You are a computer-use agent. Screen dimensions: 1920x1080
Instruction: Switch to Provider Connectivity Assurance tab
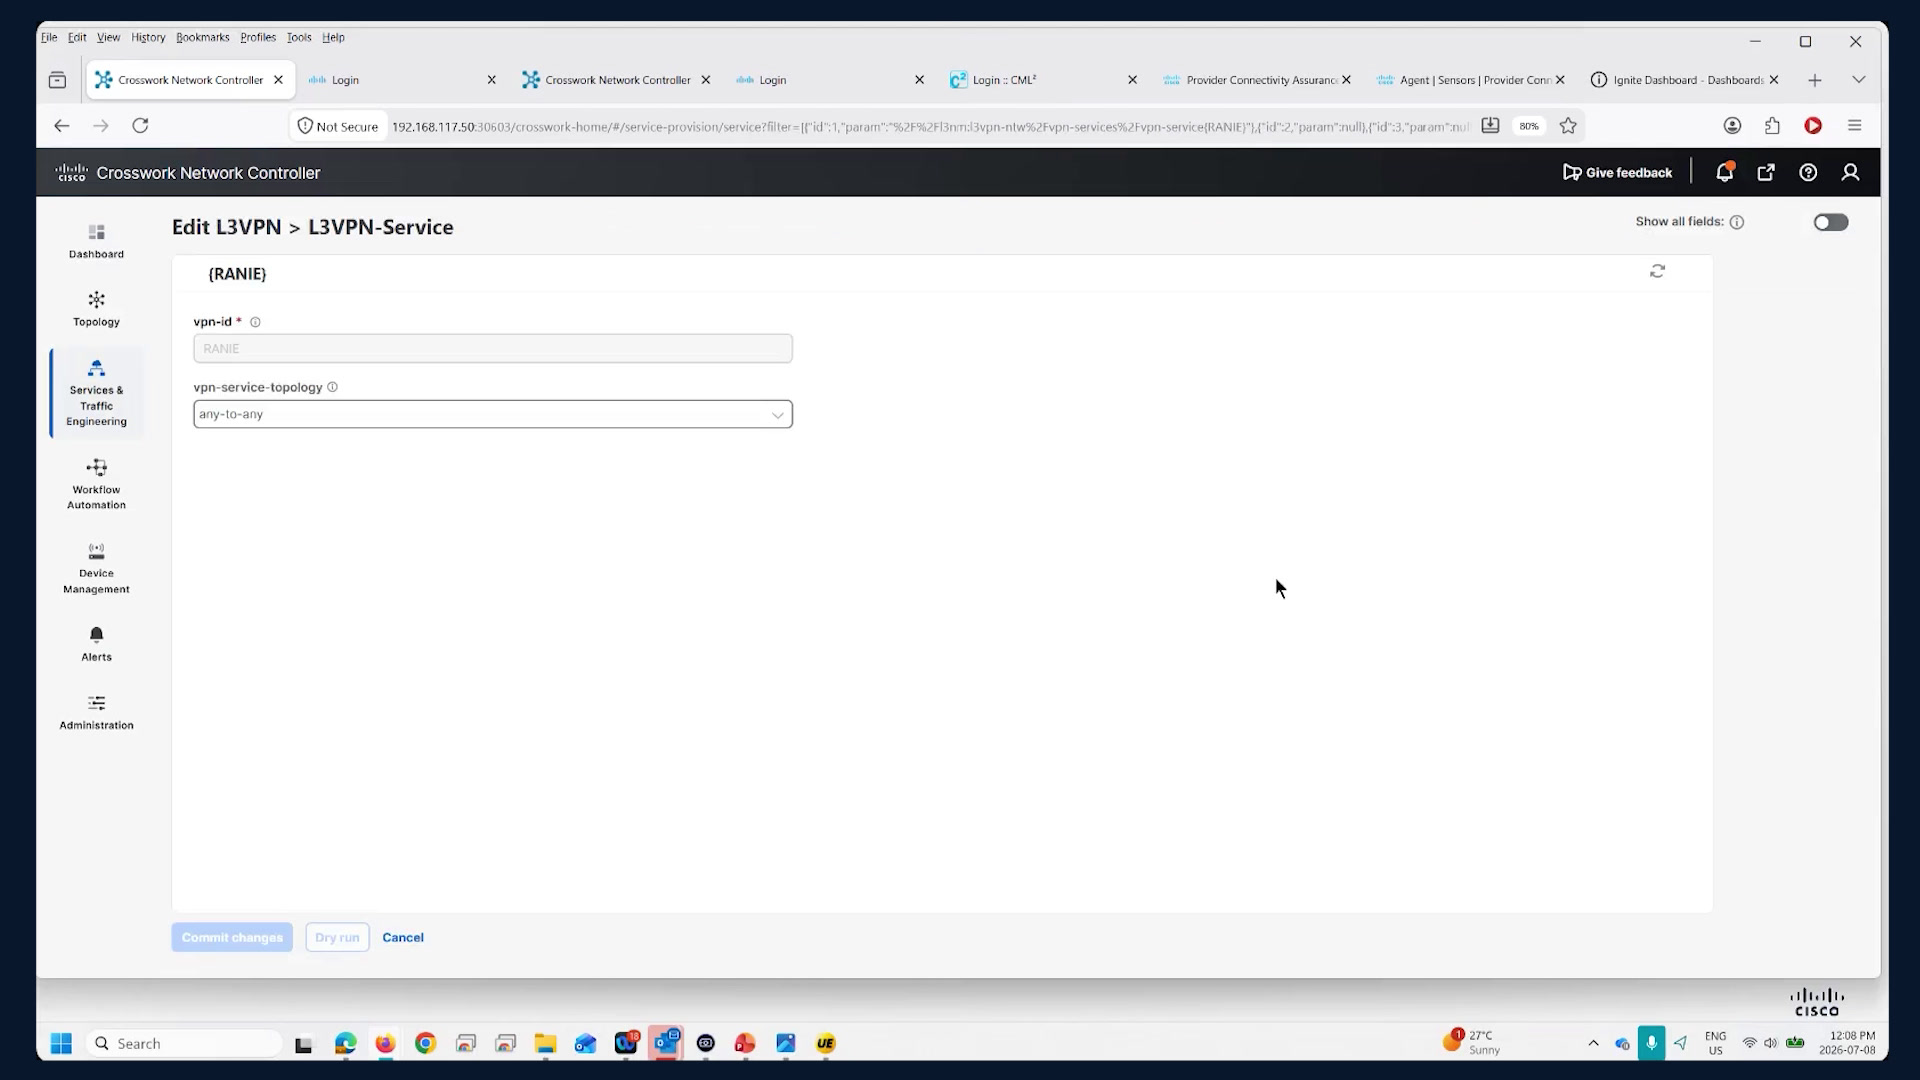pyautogui.click(x=1257, y=79)
